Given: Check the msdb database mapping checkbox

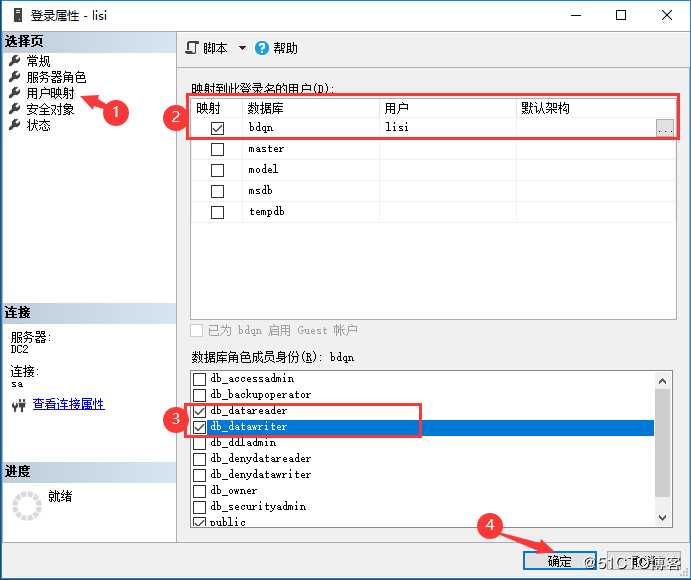Looking at the screenshot, I should click(217, 191).
